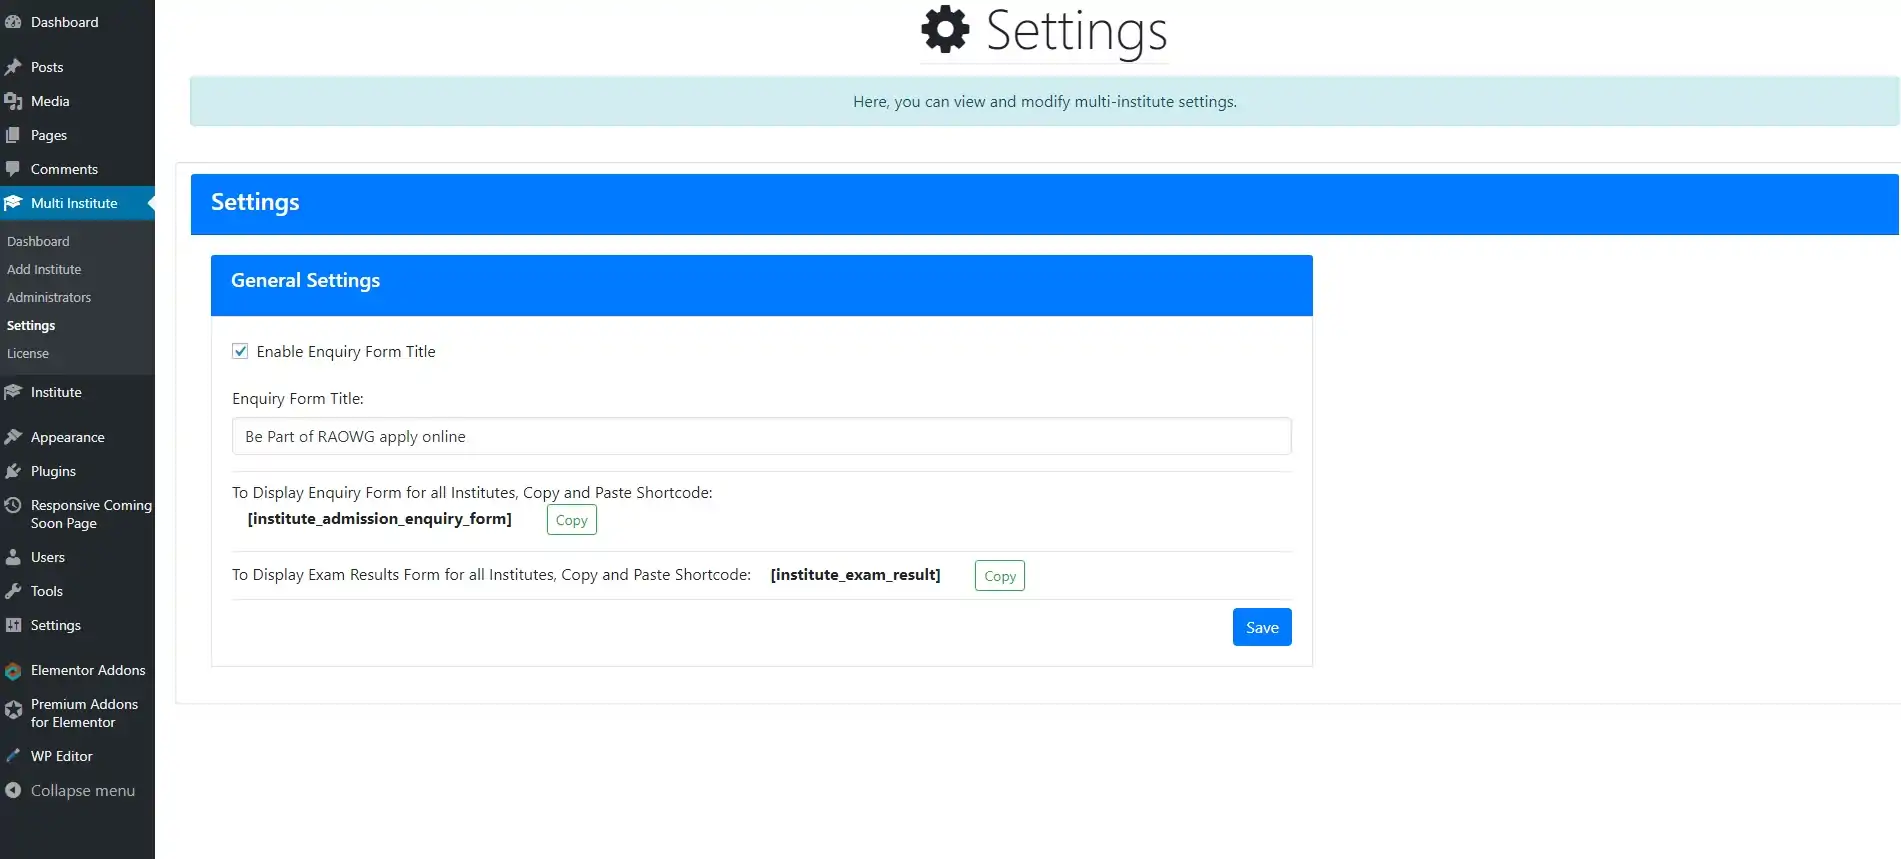Click the Appearance paintbrush icon
Viewport: 1901px width, 859px height.
pos(13,437)
